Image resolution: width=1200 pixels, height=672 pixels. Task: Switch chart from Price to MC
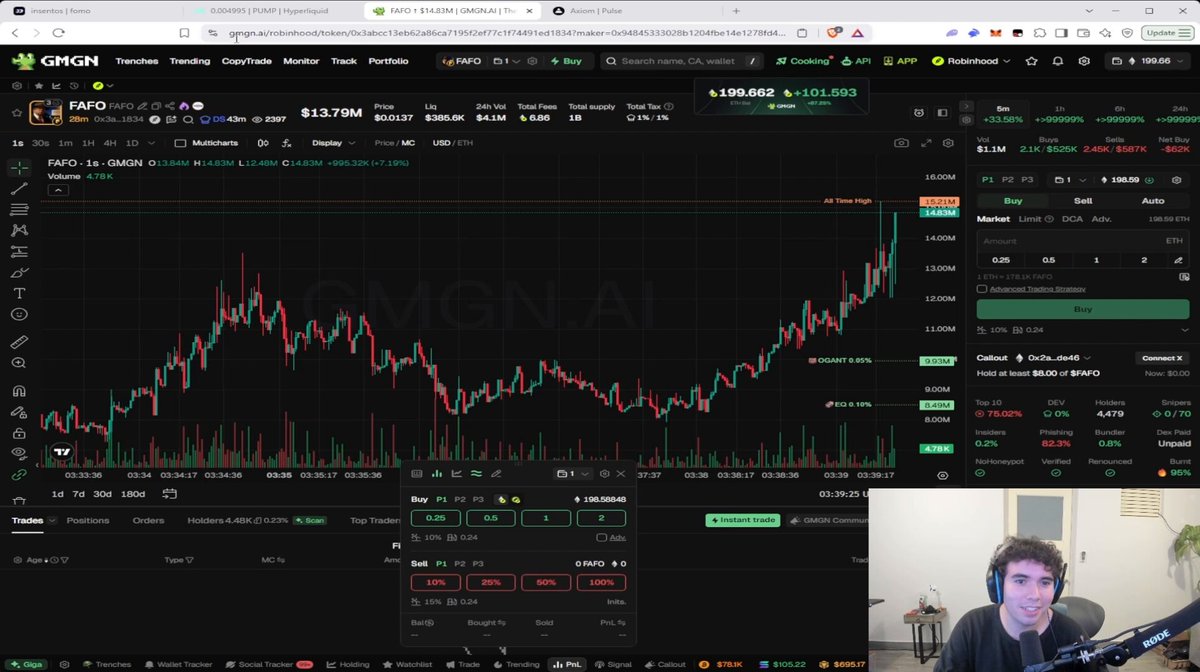tap(408, 143)
